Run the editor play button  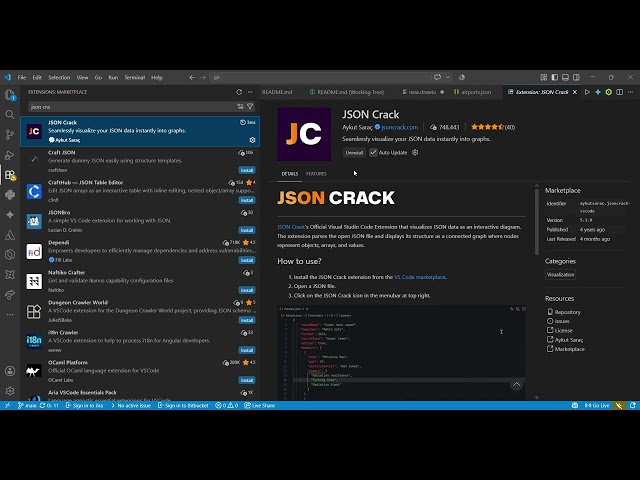point(587,92)
